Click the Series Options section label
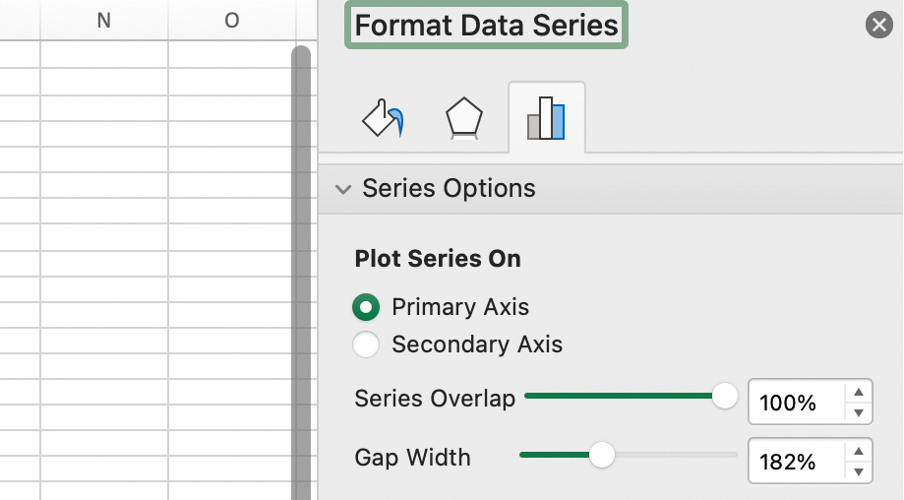This screenshot has height=500, width=904. pyautogui.click(x=449, y=189)
